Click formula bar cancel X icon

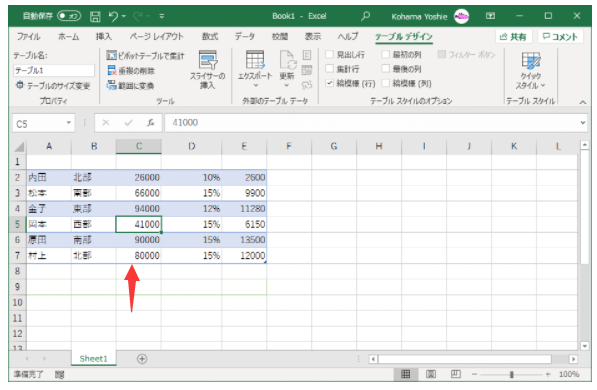(x=106, y=123)
